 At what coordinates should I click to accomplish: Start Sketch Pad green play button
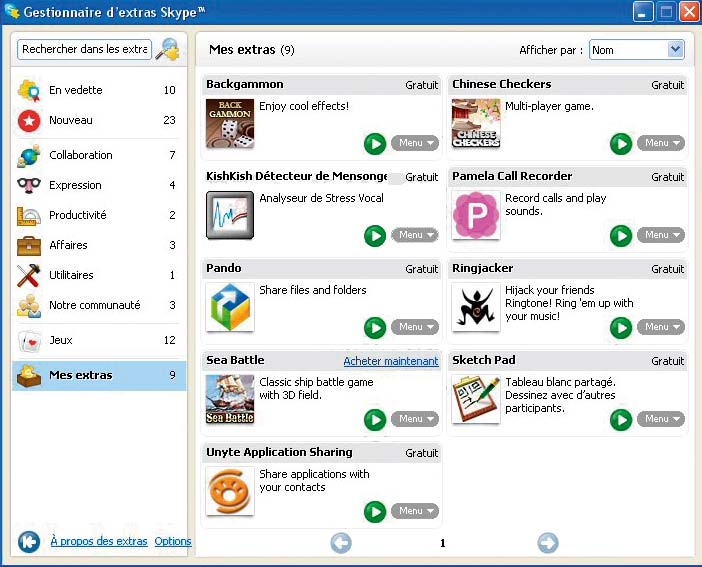[x=621, y=420]
